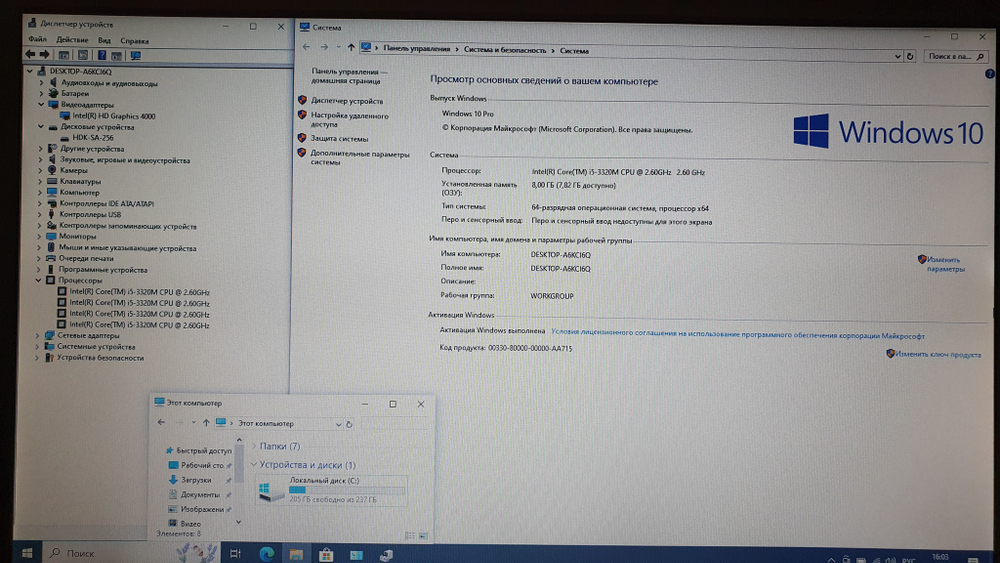Open Task View on the taskbar
This screenshot has height=563, width=1000.
click(x=235, y=553)
